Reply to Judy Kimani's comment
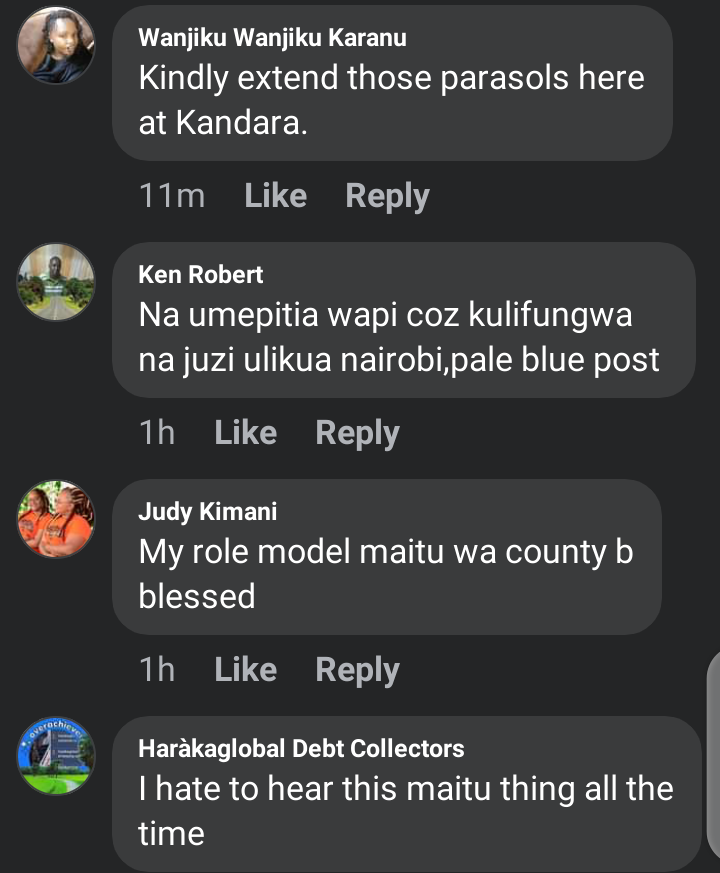The image size is (720, 873). tap(357, 670)
